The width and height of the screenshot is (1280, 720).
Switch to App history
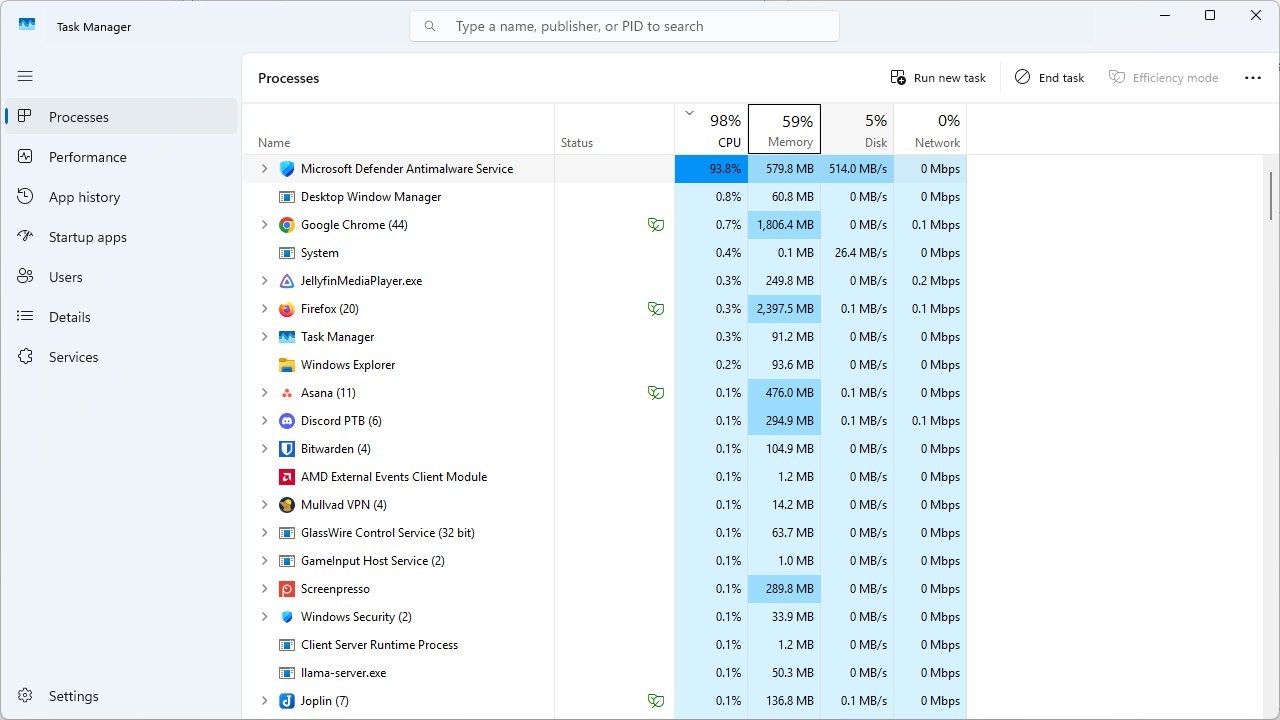click(121, 197)
